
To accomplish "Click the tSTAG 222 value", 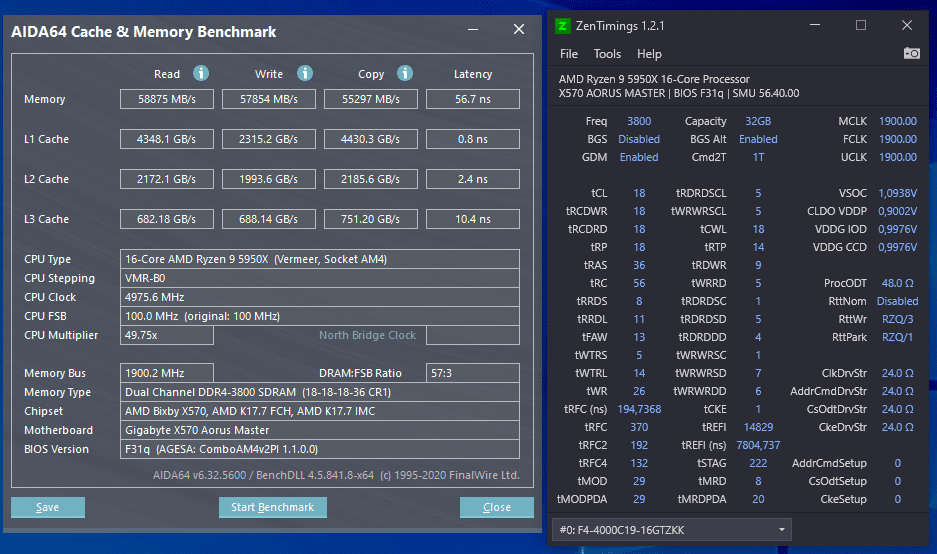I will click(x=758, y=463).
